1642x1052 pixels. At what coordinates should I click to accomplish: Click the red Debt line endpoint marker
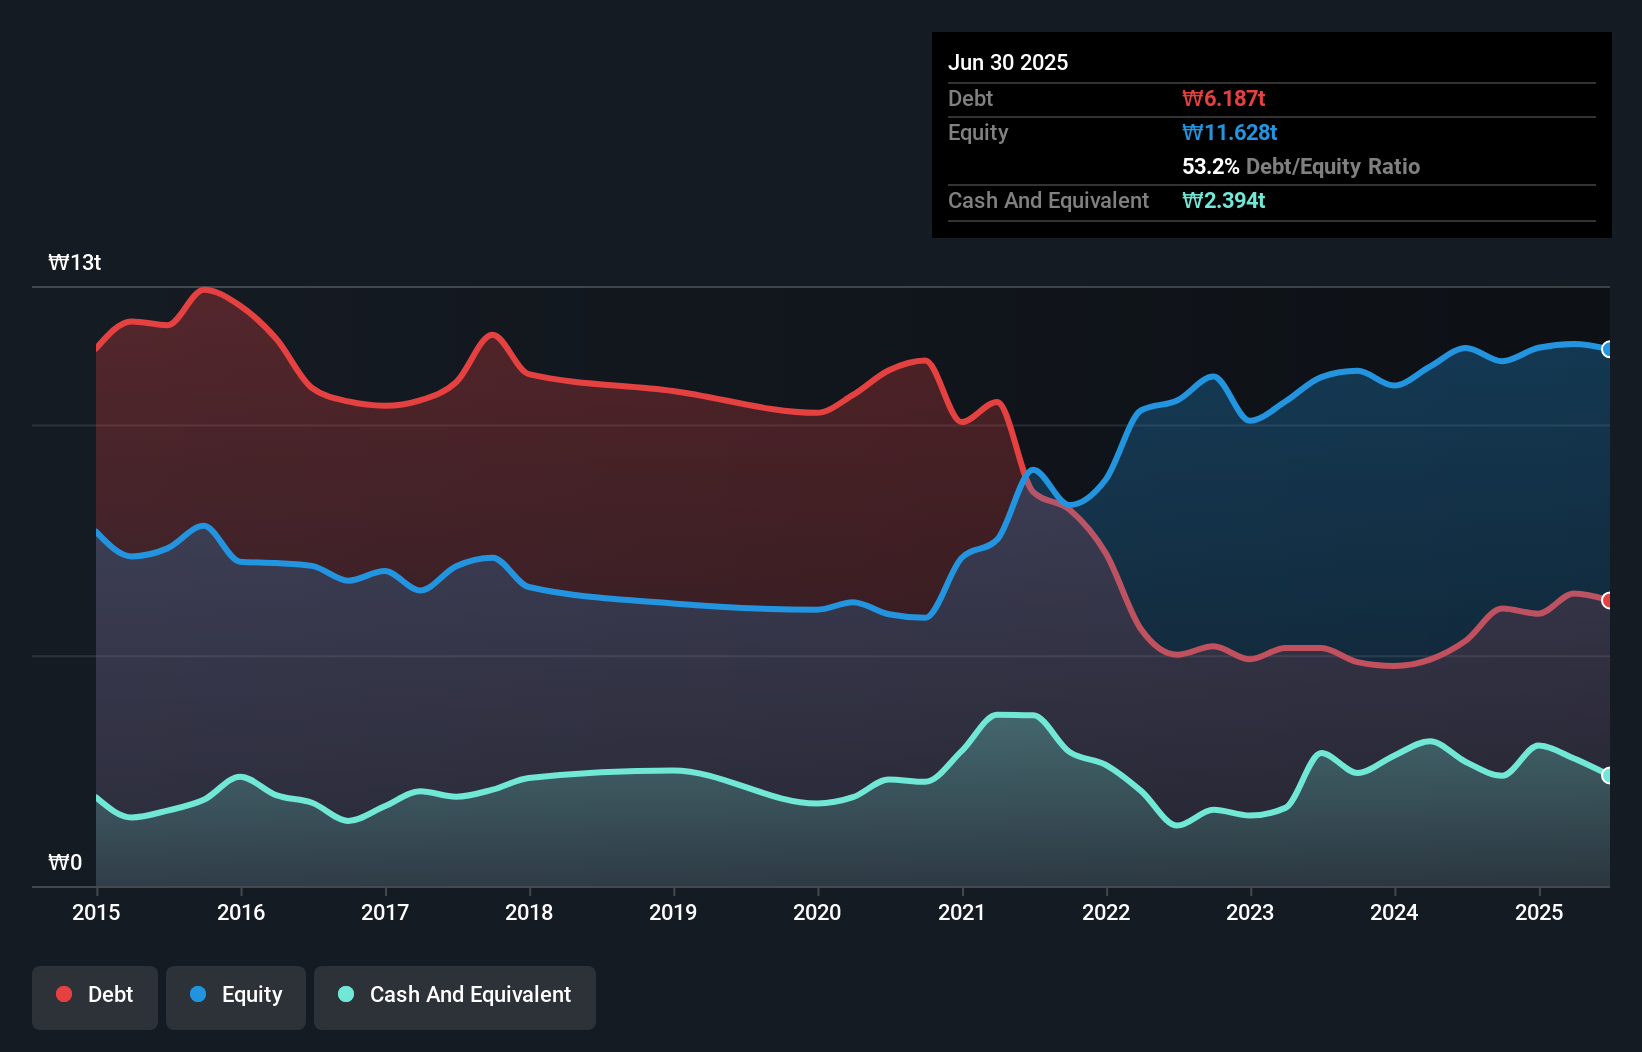1607,600
